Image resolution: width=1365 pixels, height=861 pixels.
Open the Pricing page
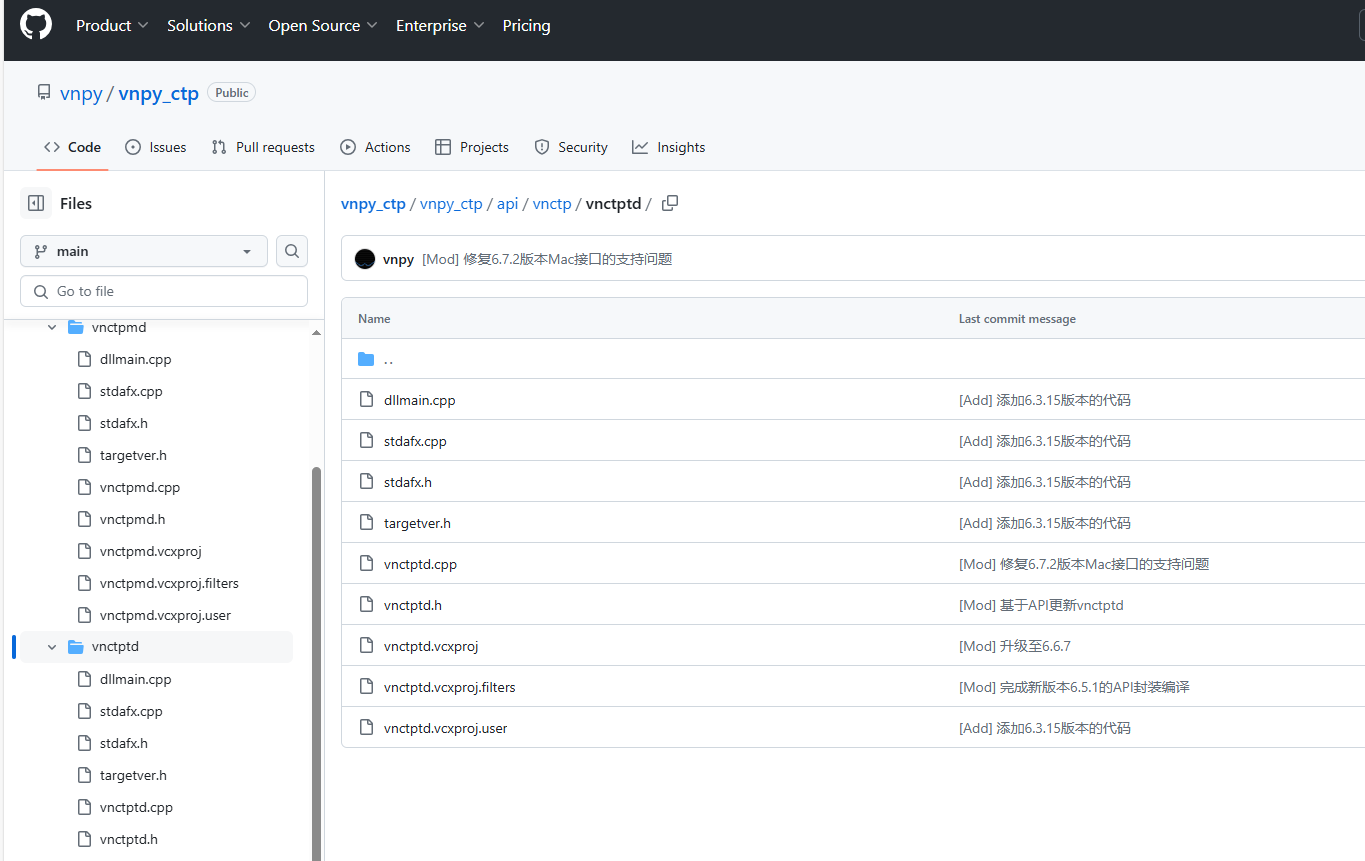526,26
